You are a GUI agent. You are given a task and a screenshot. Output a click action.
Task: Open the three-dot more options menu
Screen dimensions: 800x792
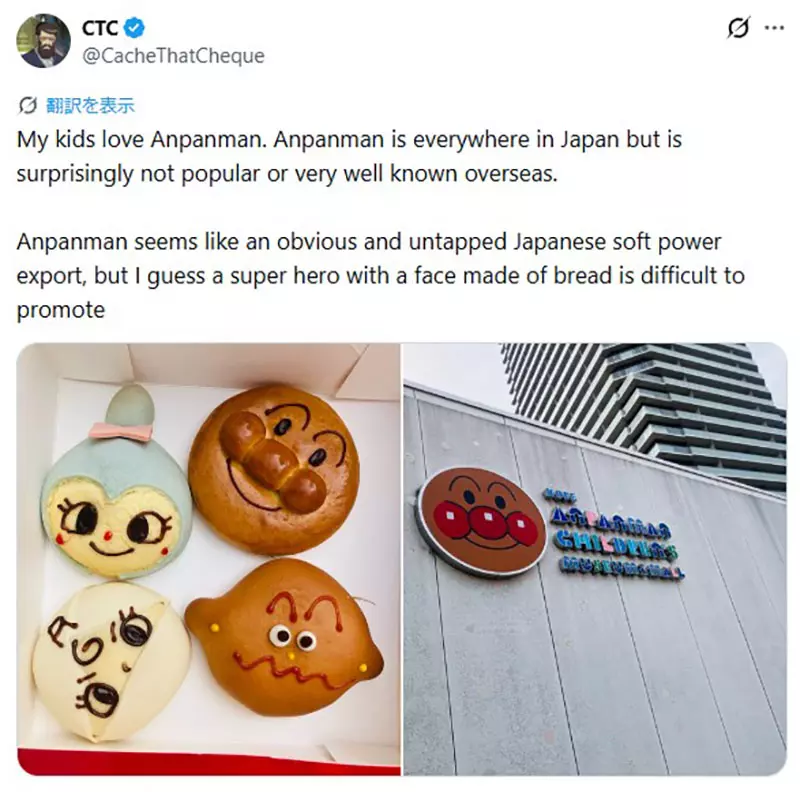tap(774, 28)
